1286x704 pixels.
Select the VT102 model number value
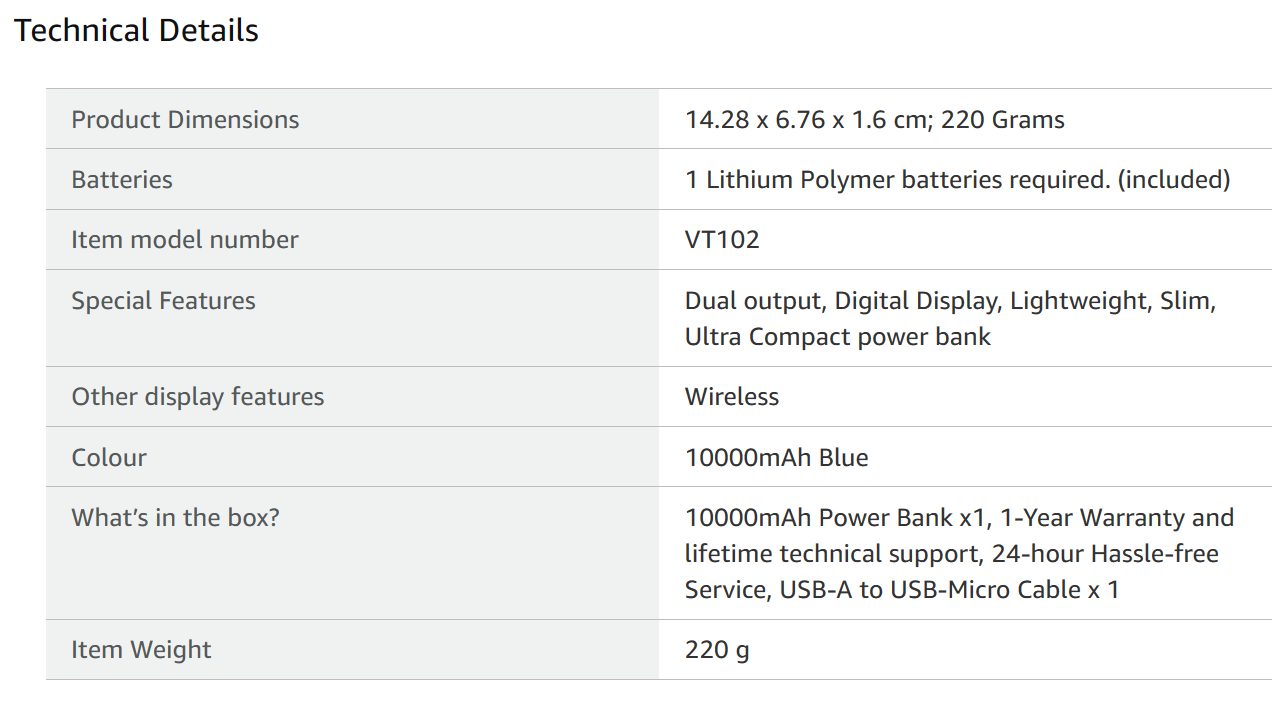pyautogui.click(x=722, y=240)
